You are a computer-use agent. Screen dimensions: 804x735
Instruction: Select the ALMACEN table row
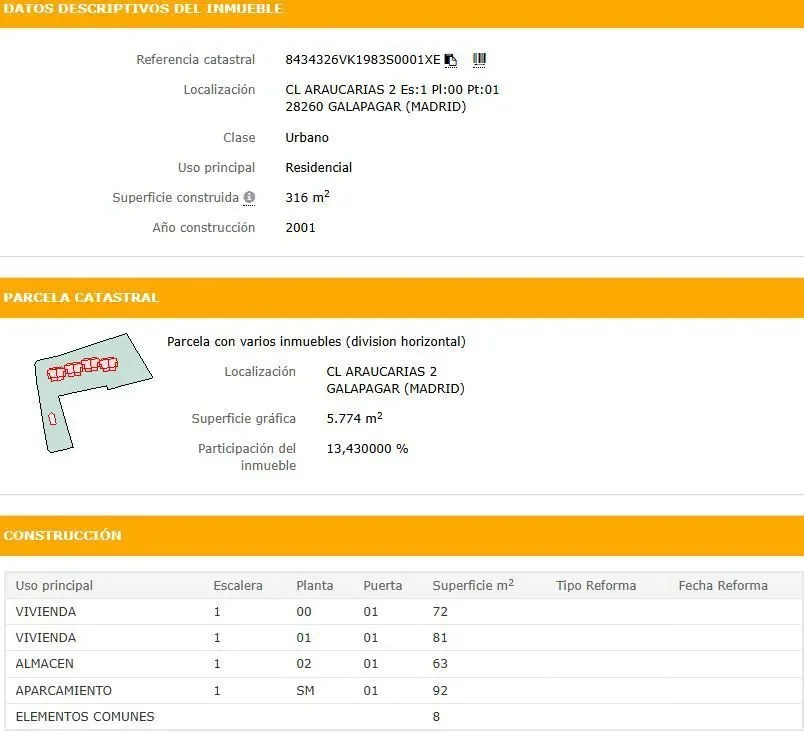[x=402, y=664]
